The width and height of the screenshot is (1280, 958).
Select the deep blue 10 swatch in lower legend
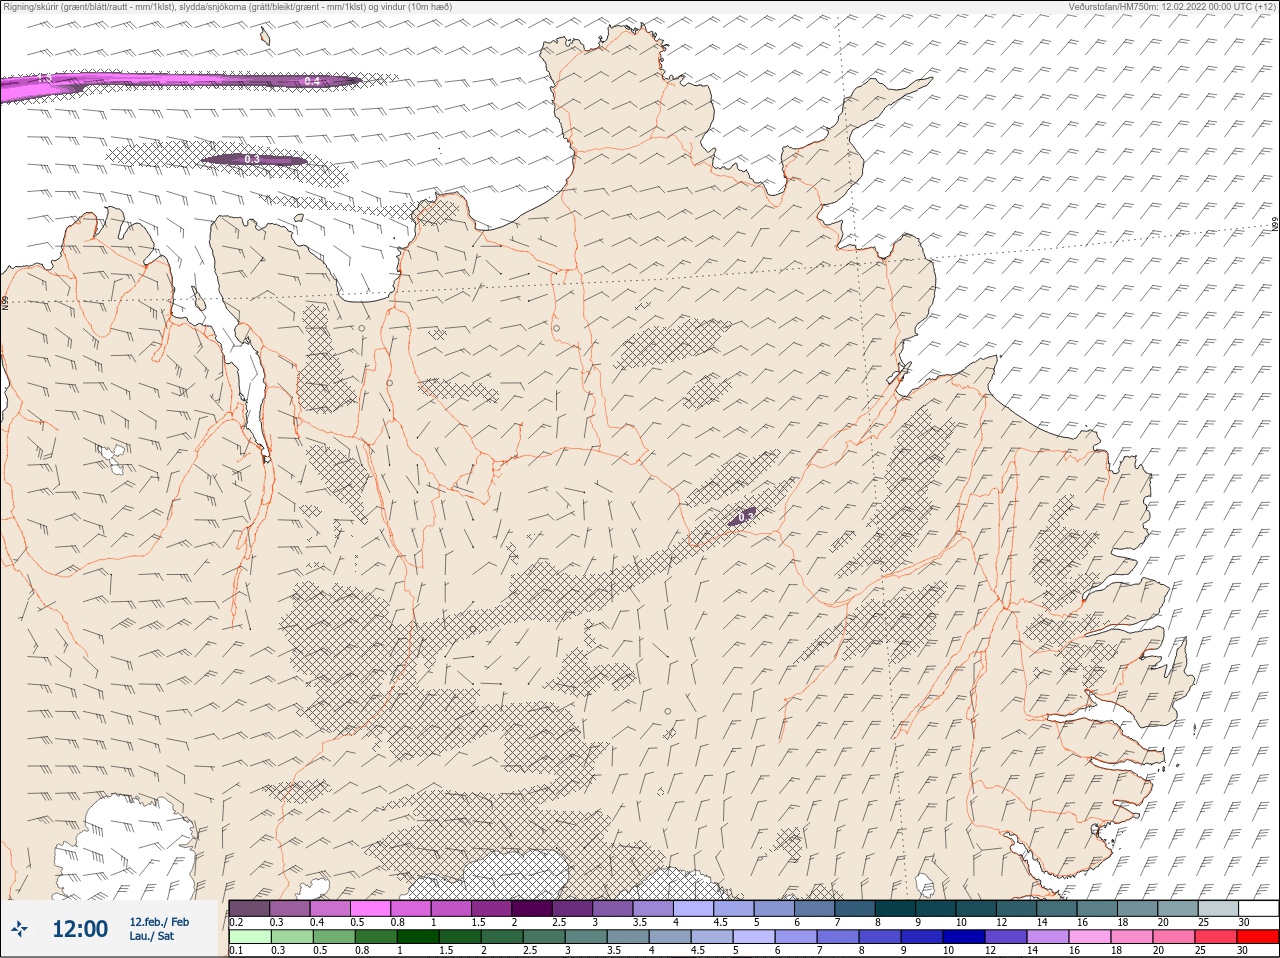pos(965,936)
